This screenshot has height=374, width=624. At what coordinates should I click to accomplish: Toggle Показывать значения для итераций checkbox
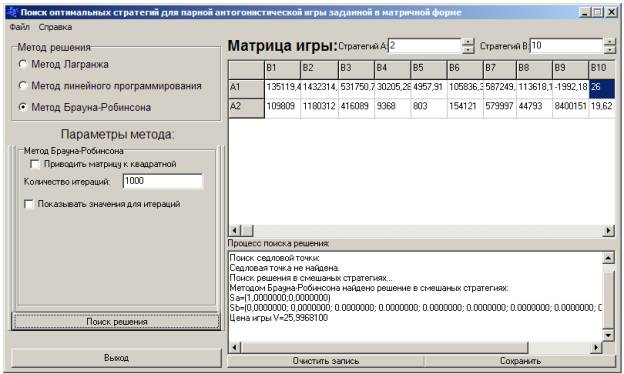pyautogui.click(x=29, y=204)
